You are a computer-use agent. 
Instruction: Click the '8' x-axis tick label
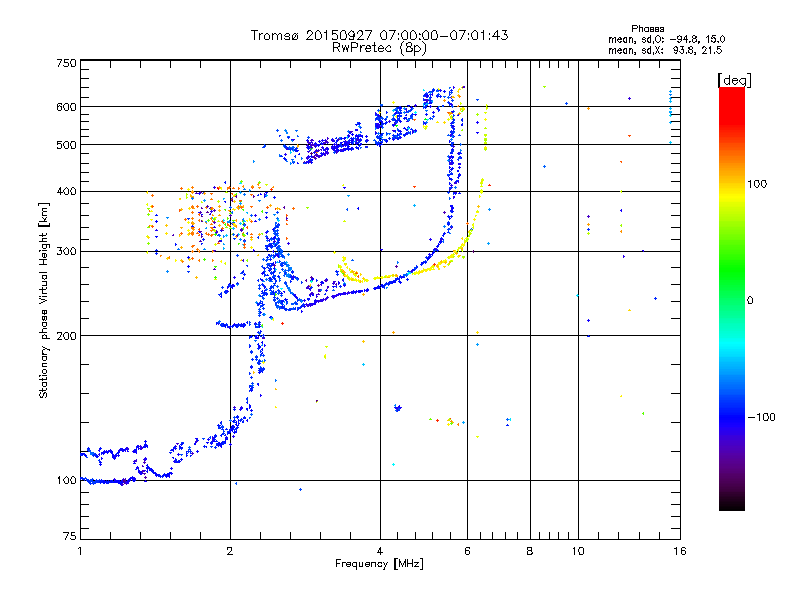tap(530, 551)
